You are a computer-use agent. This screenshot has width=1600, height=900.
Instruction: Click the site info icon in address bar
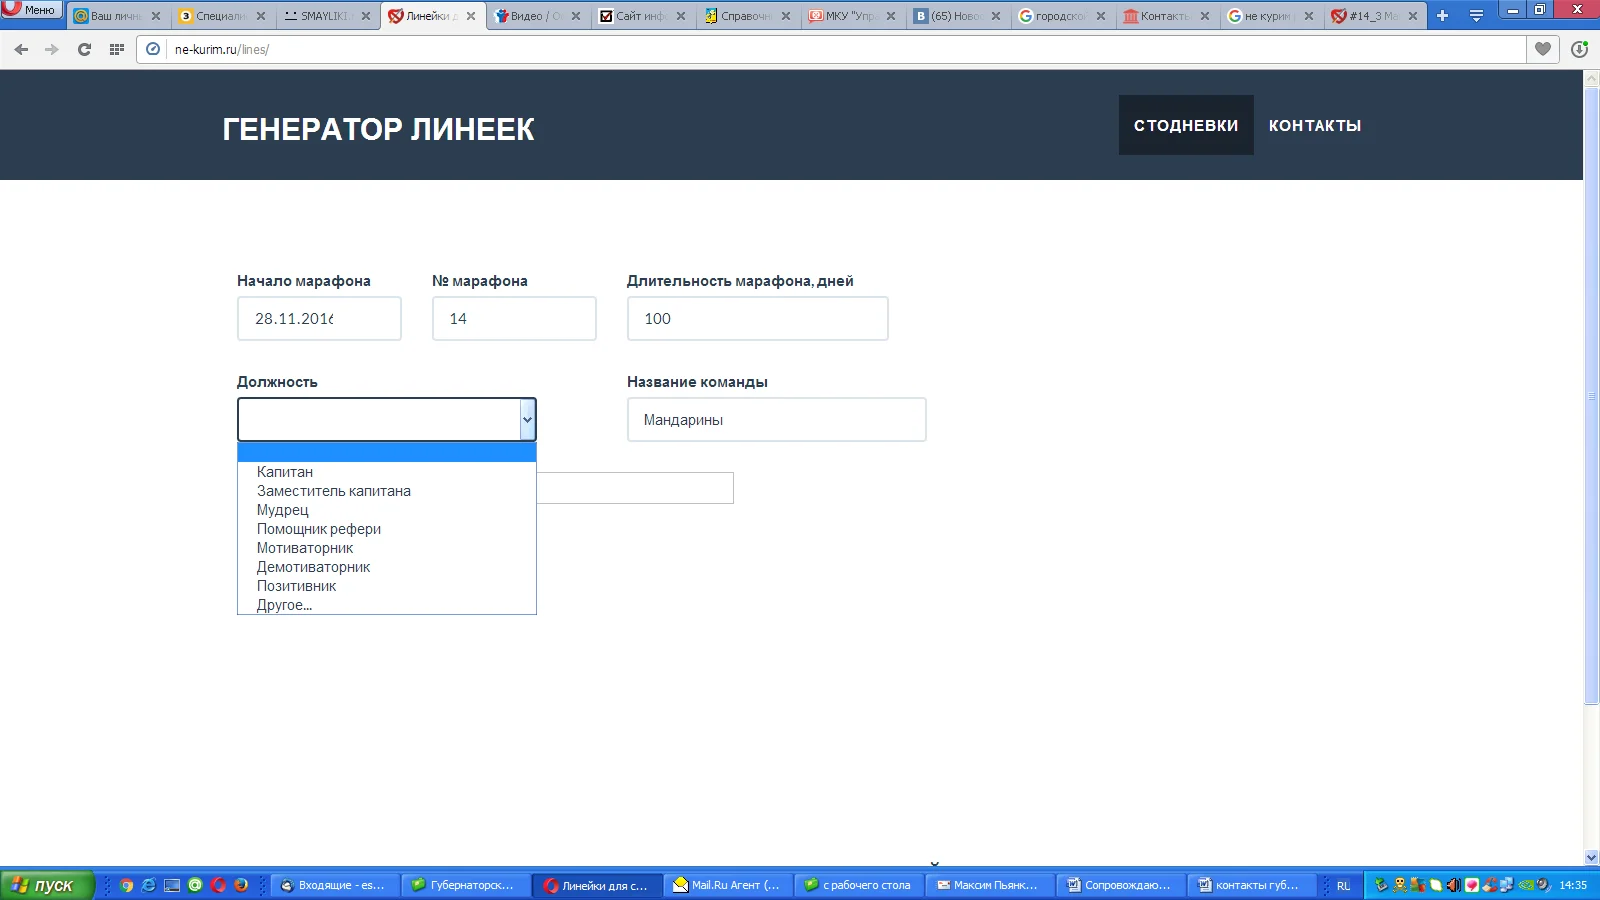[153, 49]
